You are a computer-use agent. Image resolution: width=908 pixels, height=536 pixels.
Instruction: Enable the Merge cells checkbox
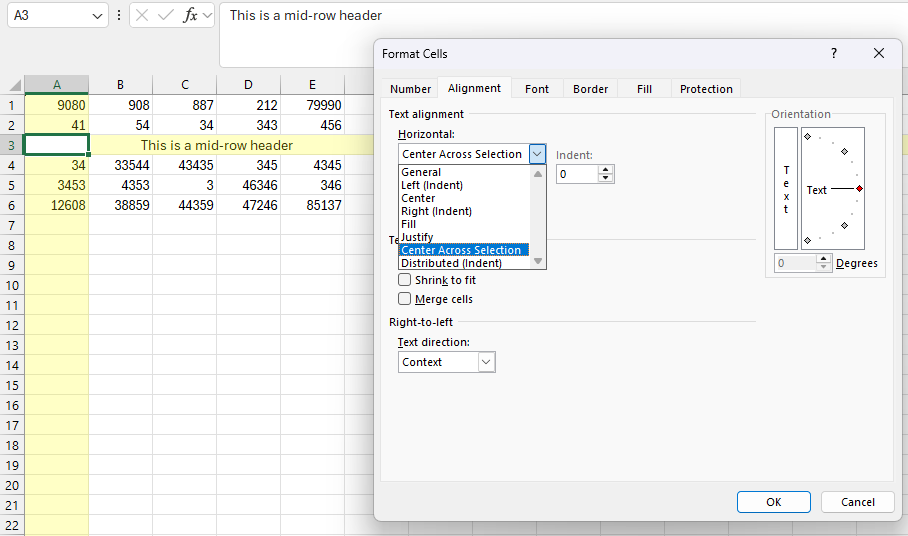(405, 299)
